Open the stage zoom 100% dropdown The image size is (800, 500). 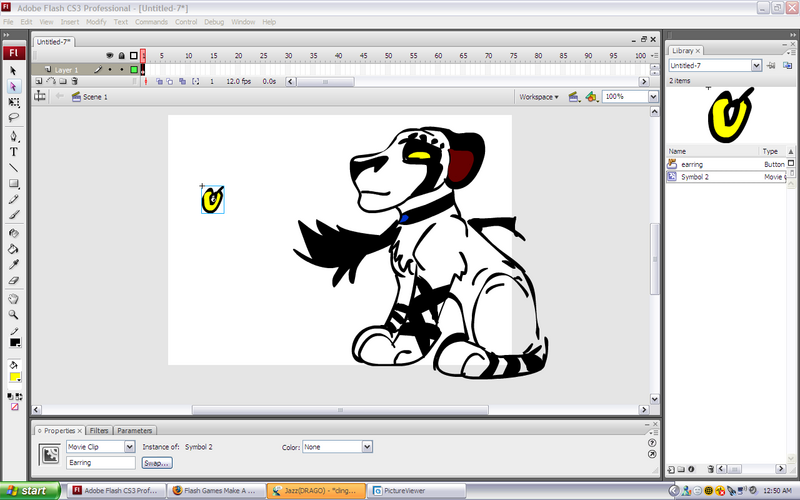point(653,96)
